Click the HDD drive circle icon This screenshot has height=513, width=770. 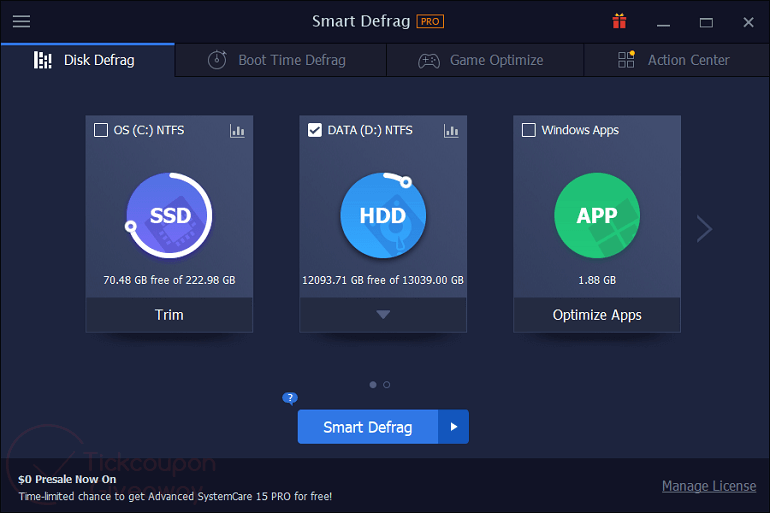(x=383, y=215)
